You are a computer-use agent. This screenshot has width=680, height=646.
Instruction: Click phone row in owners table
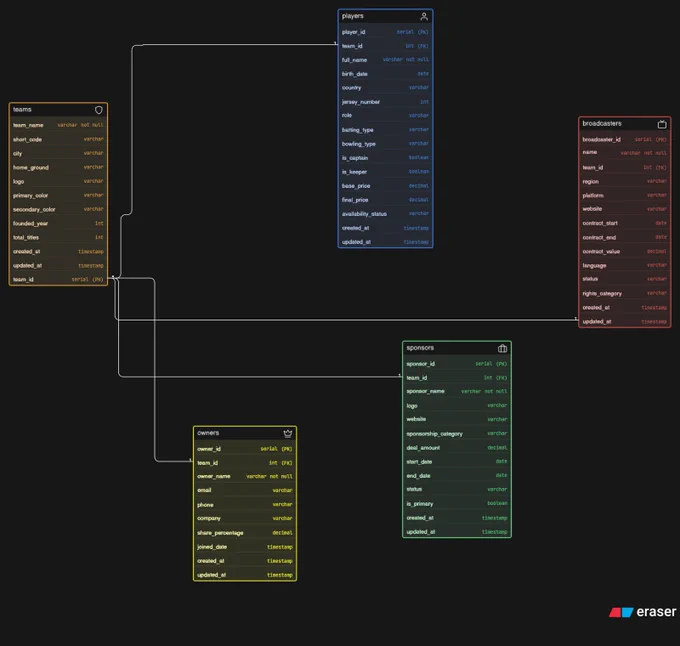pos(245,505)
